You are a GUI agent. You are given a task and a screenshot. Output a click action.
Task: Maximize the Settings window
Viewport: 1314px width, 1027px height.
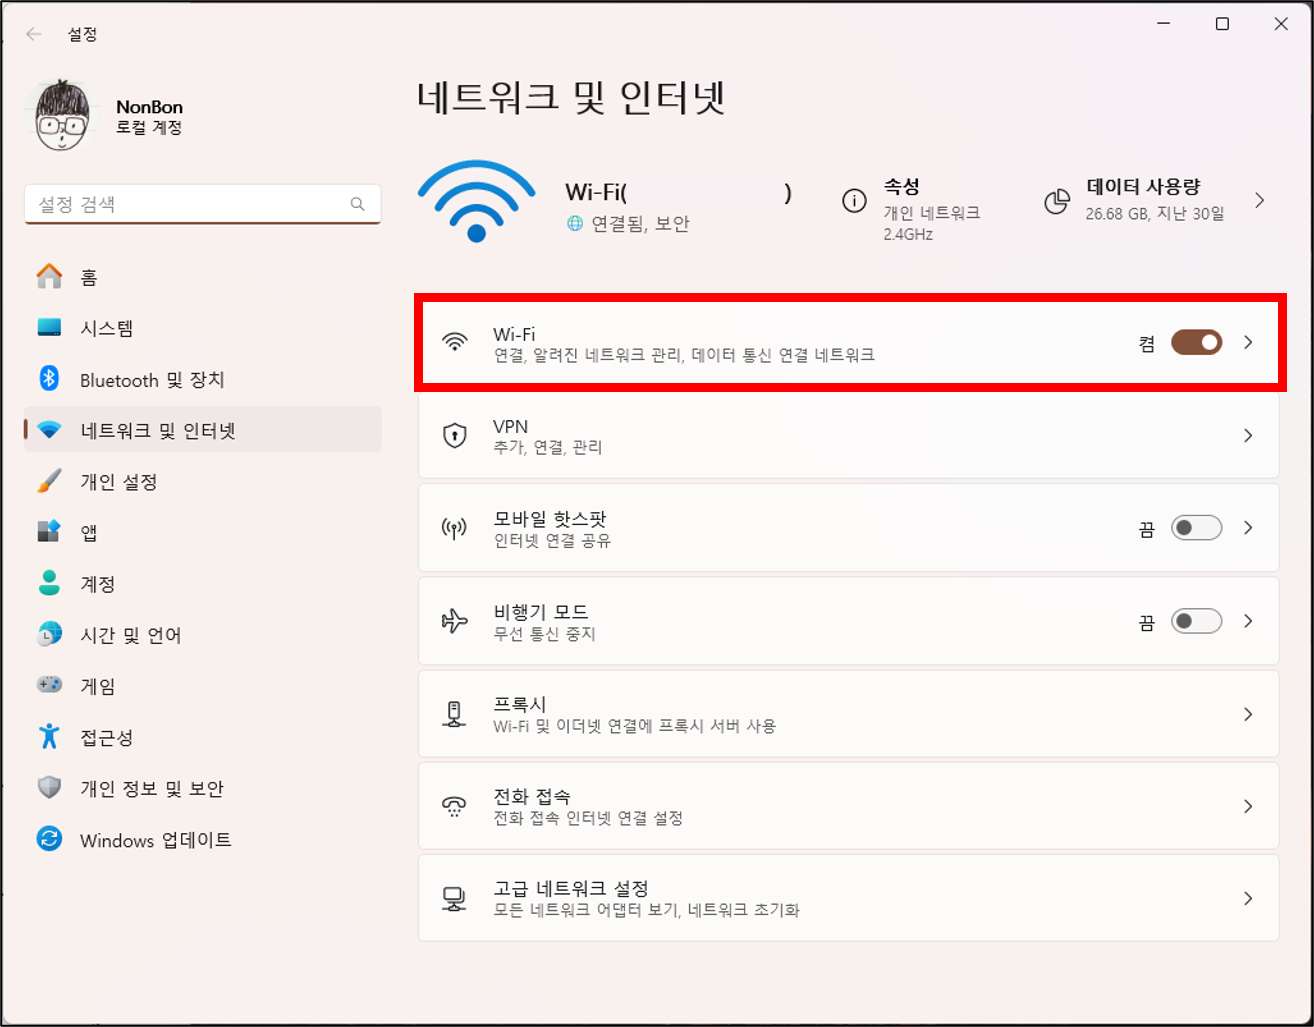point(1222,24)
